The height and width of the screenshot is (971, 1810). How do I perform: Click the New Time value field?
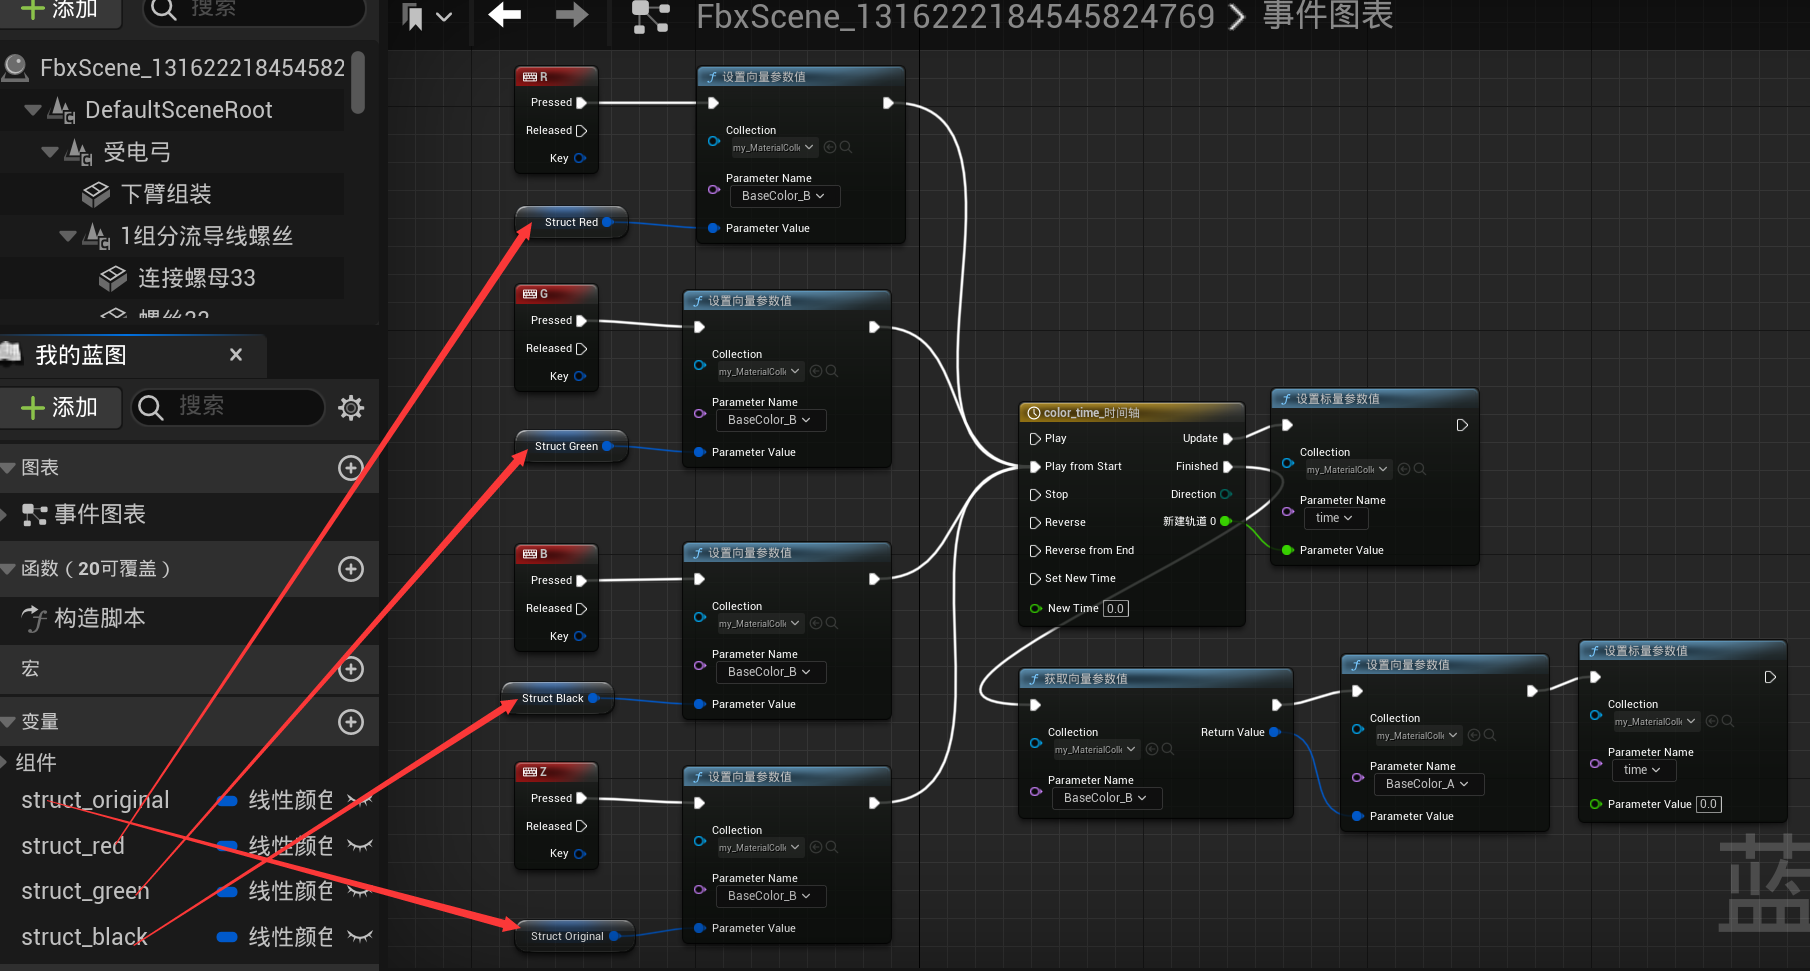(1115, 608)
